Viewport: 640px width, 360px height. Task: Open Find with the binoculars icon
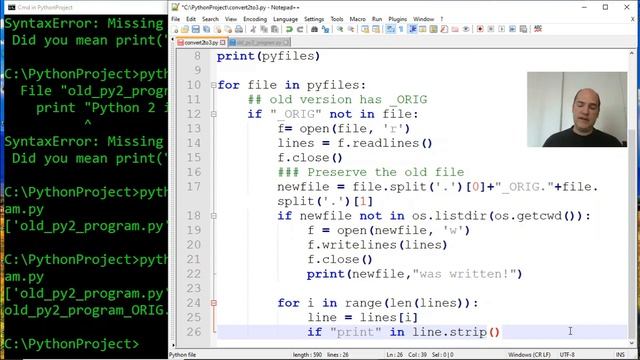click(314, 29)
